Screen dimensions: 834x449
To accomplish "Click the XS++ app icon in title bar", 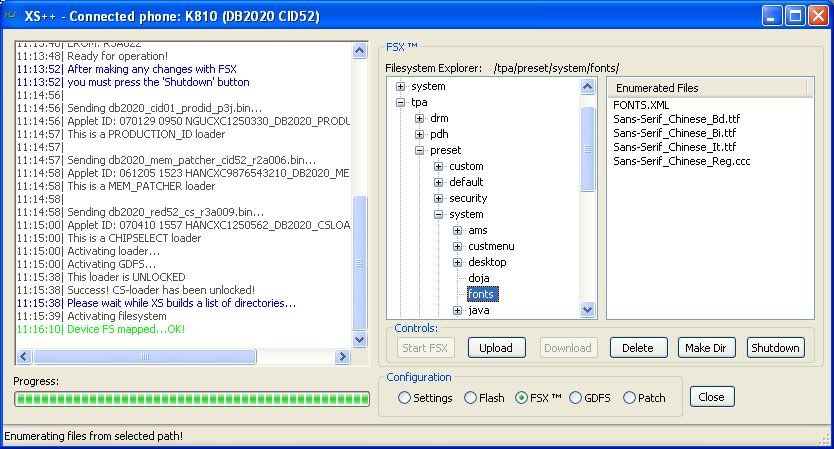I will (13, 15).
